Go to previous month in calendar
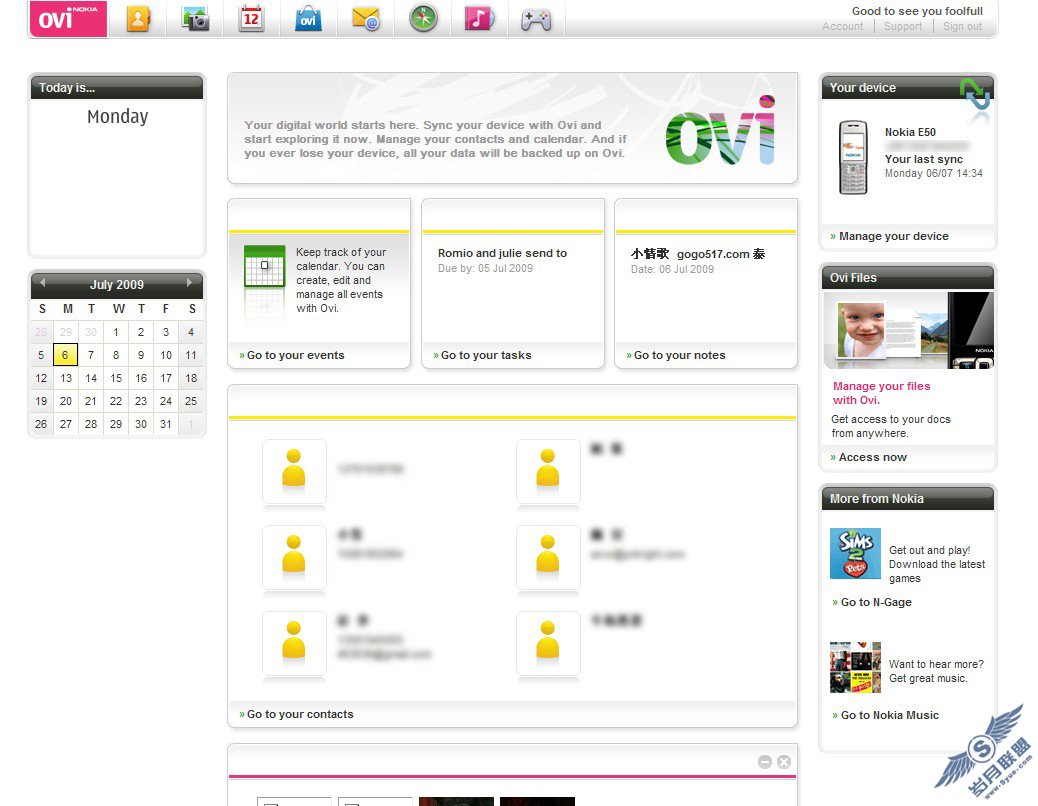1038x806 pixels. (42, 283)
